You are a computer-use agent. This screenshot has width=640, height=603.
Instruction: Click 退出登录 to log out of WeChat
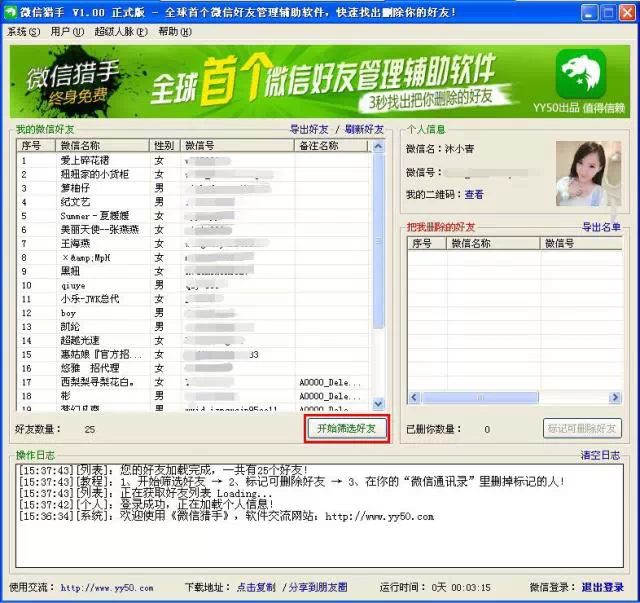pos(603,587)
